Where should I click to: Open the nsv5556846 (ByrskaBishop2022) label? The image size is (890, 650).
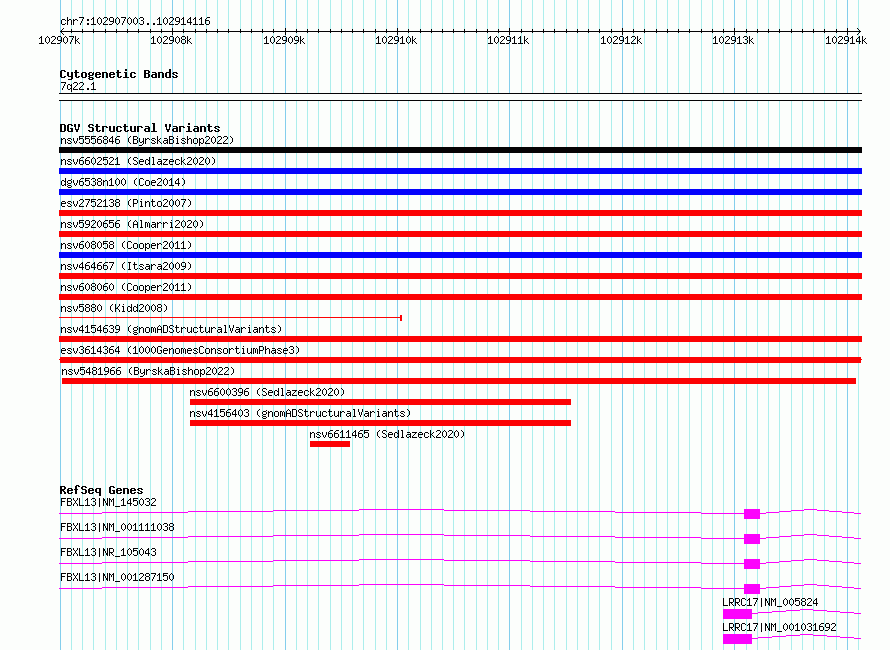click(x=147, y=140)
